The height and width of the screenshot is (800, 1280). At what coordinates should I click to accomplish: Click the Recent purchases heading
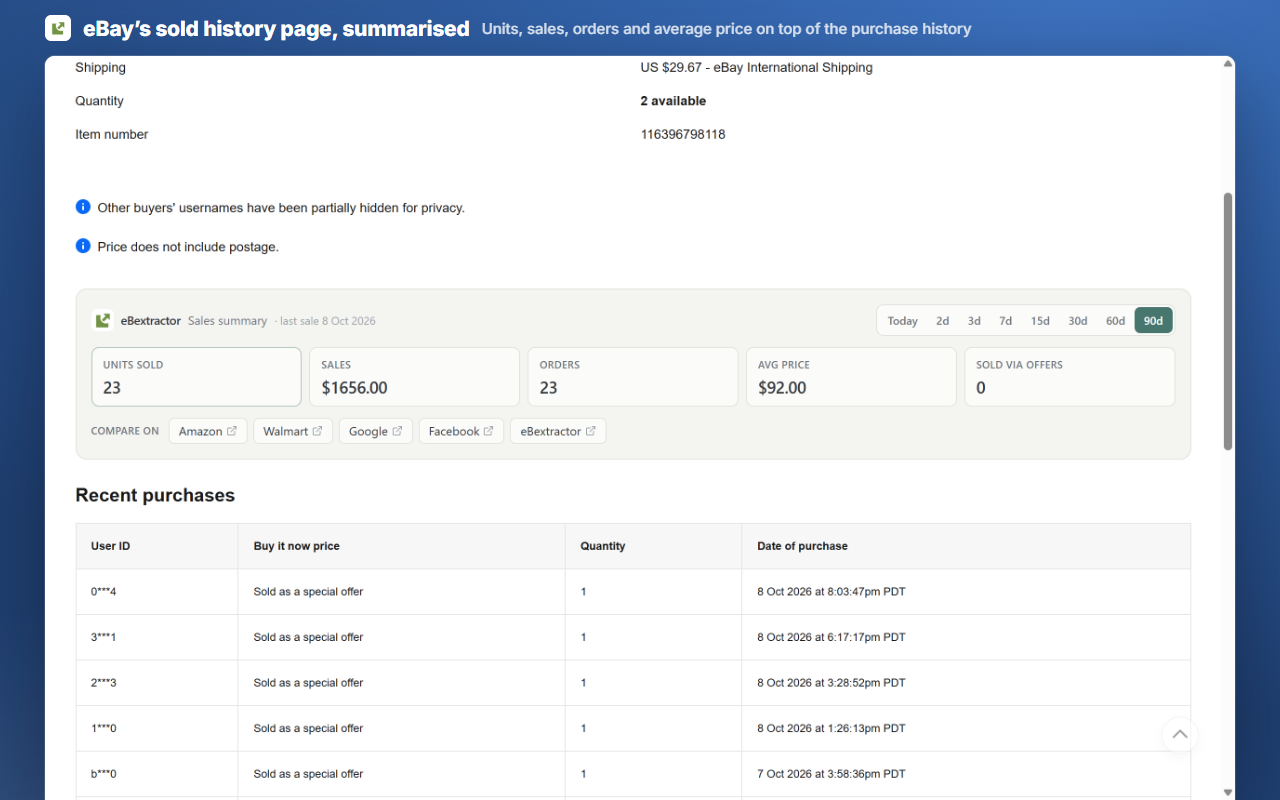(x=155, y=495)
